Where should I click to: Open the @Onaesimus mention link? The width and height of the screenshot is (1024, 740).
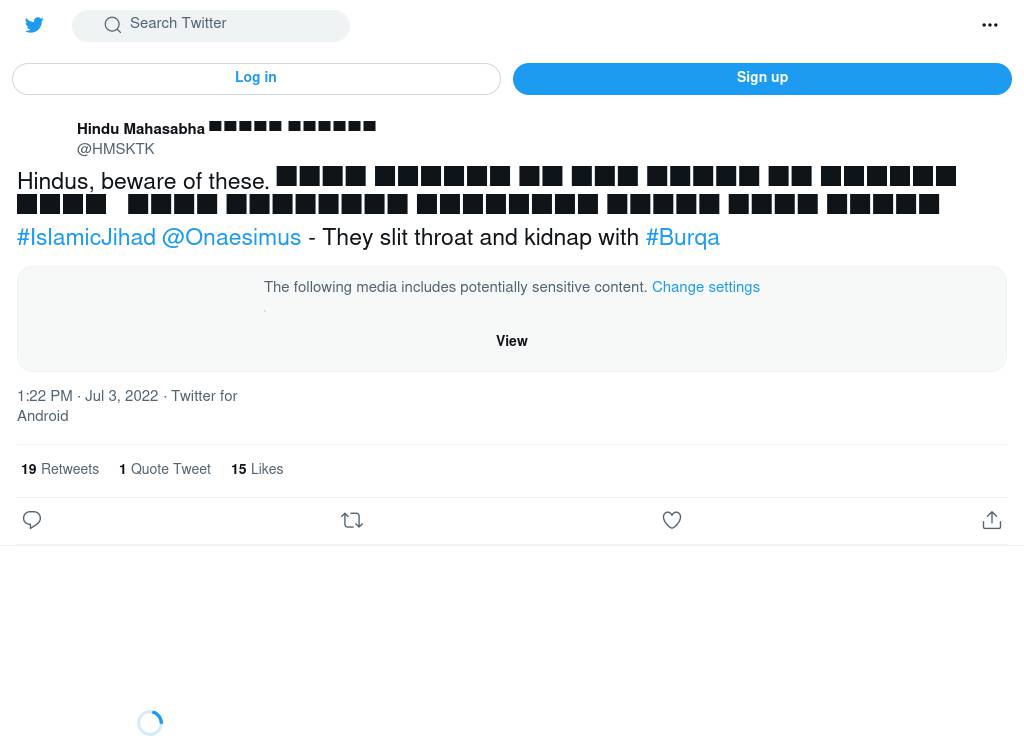point(231,237)
